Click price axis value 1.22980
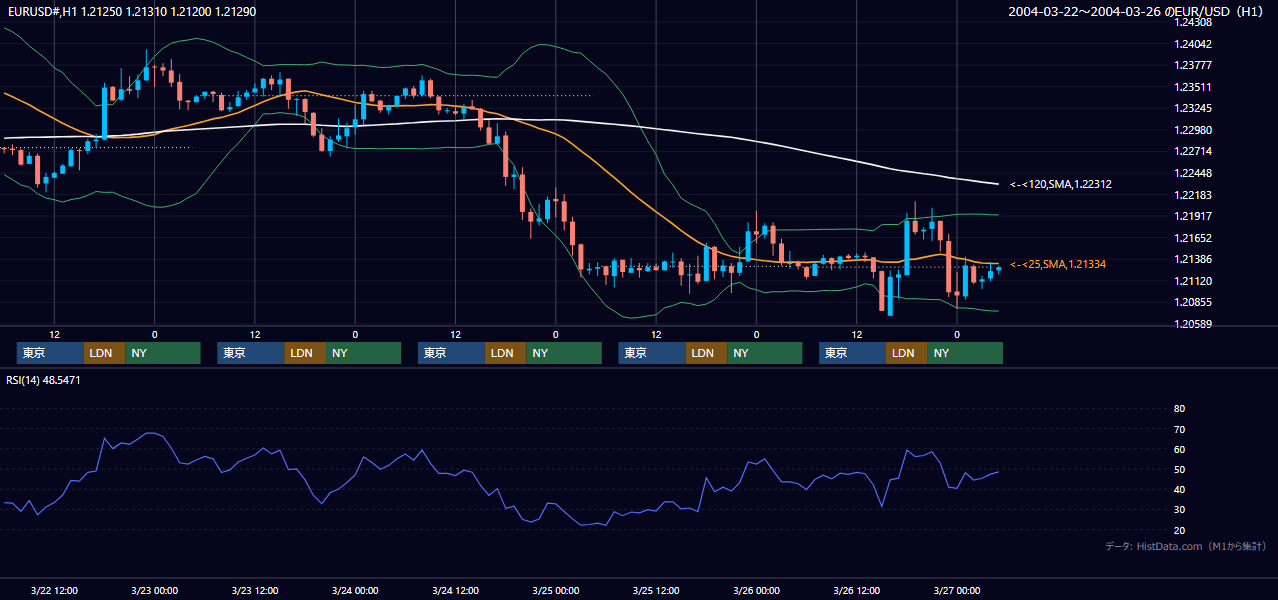Image resolution: width=1278 pixels, height=600 pixels. (x=1193, y=130)
